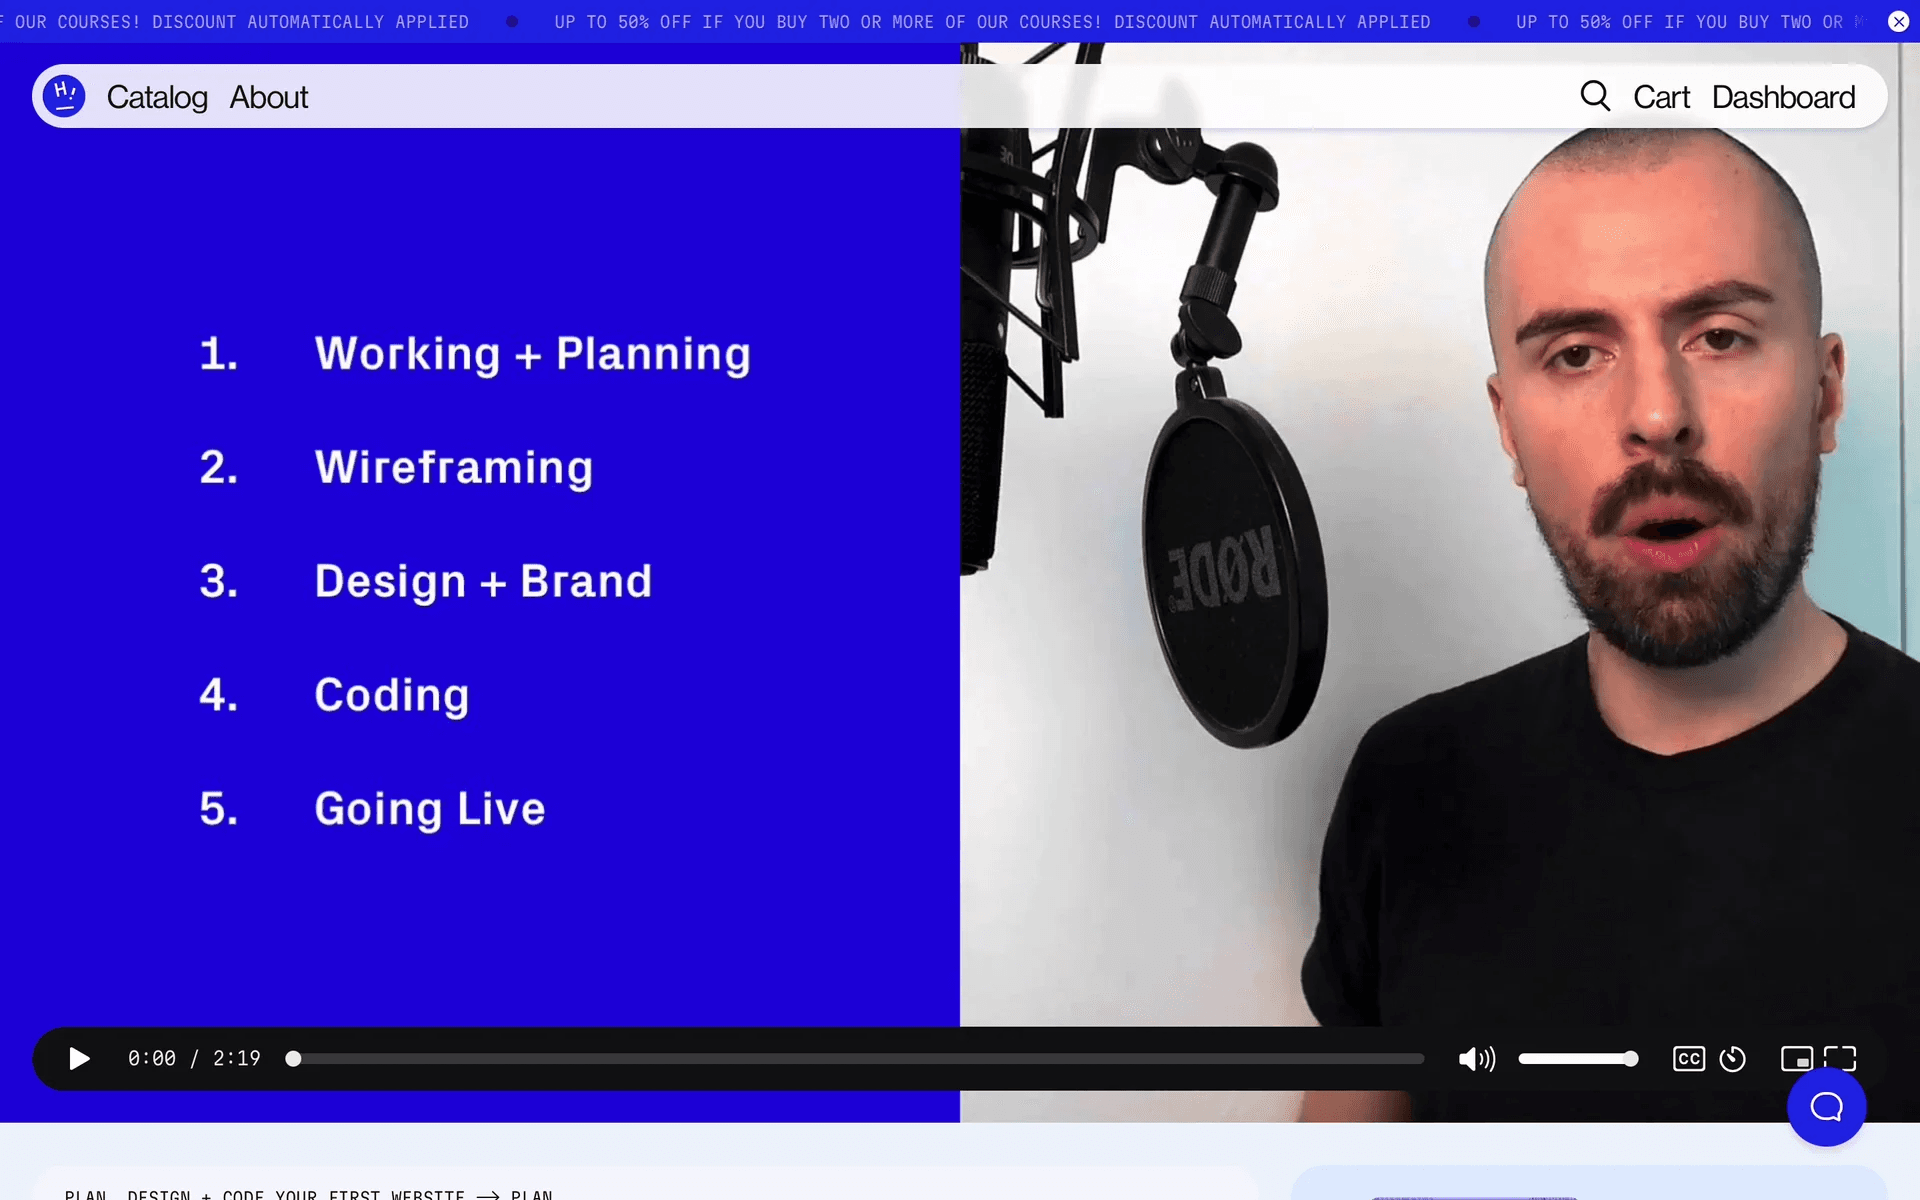Click the discount banner text
The image size is (1920, 1200).
992,22
